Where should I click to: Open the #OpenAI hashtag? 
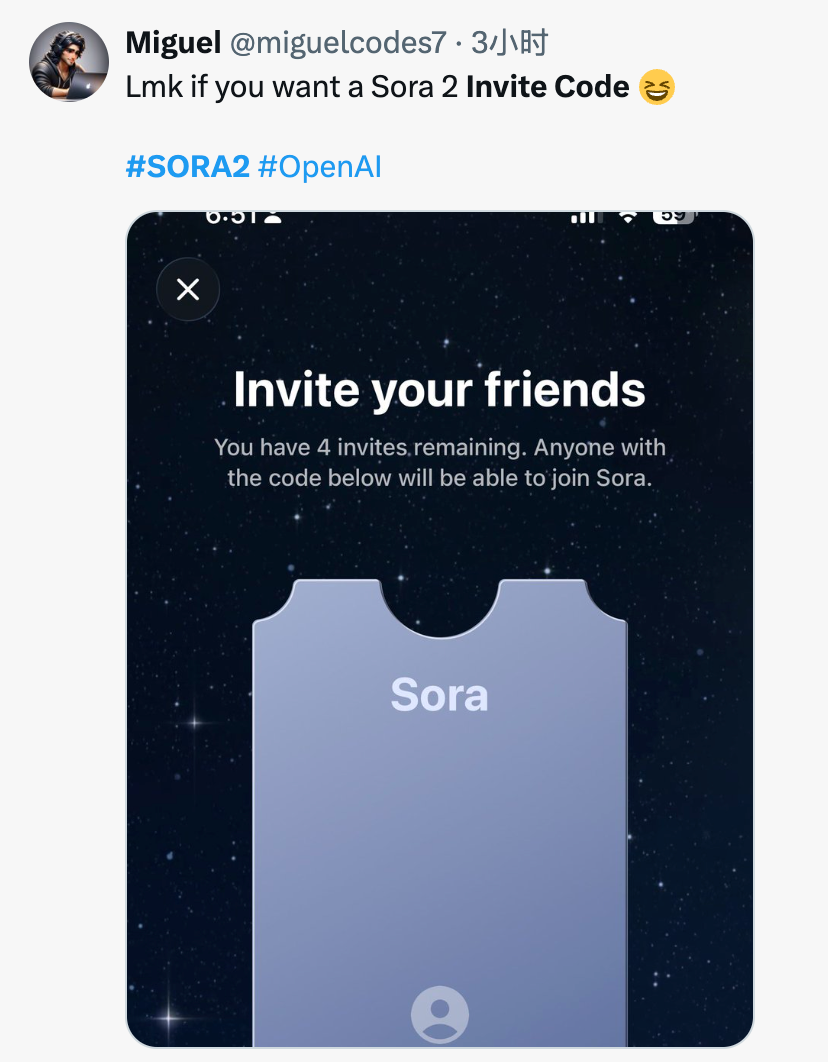(x=320, y=166)
